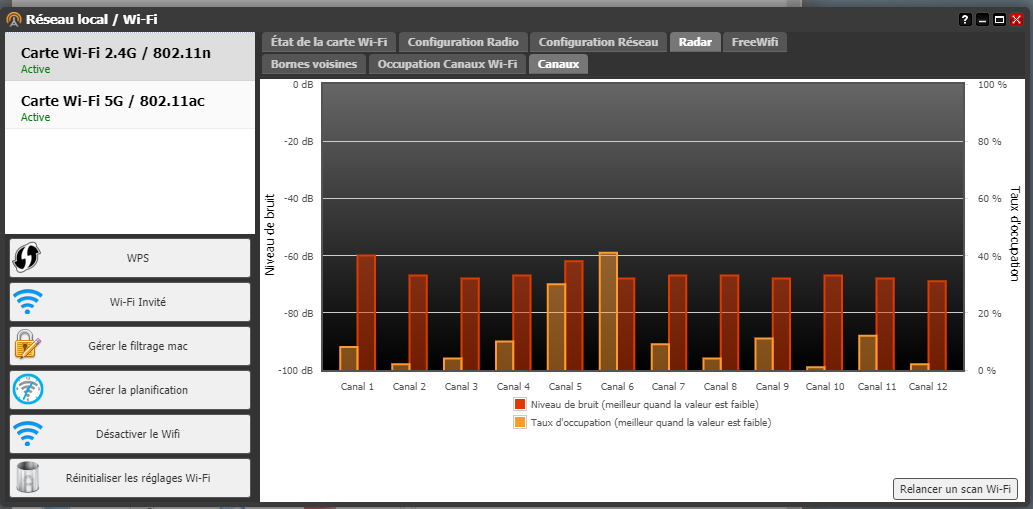Viewport: 1033px width, 509px height.
Task: Select the Canaux sub-tab
Action: pos(558,64)
